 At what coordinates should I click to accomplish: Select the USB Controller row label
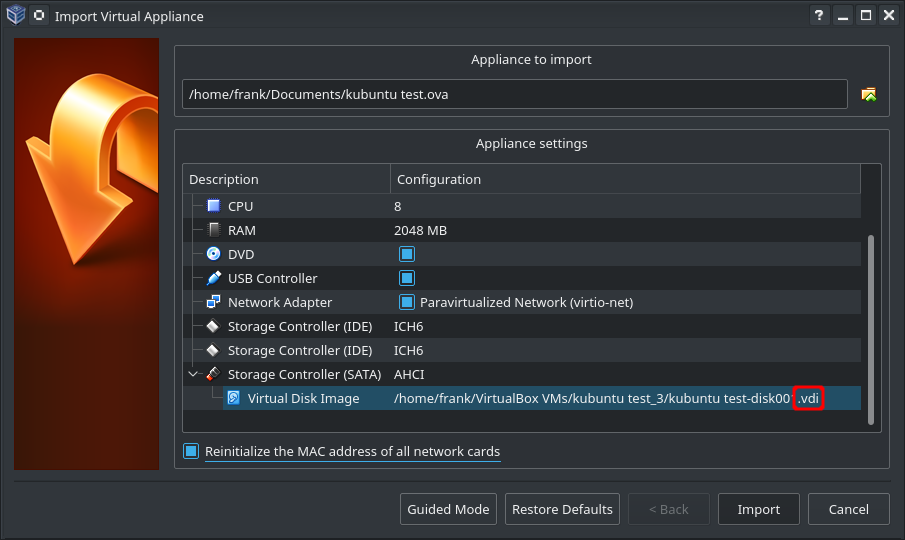click(x=272, y=279)
